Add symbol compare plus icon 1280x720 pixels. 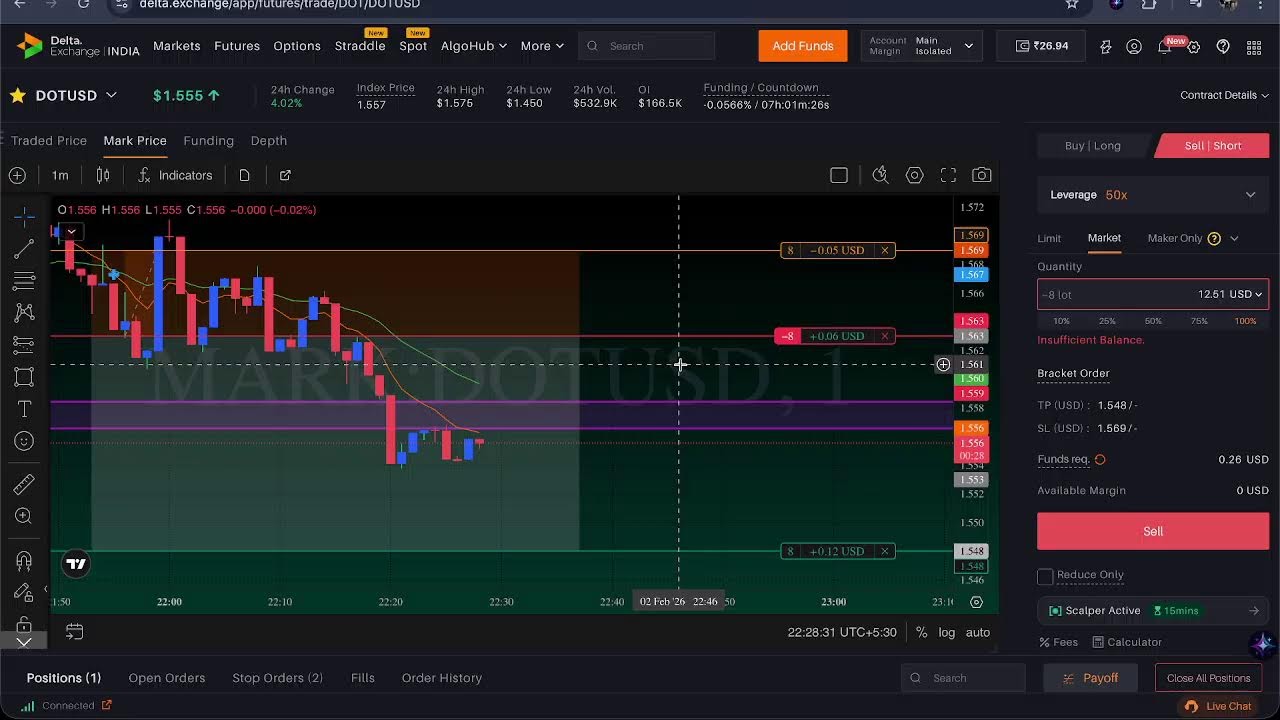(17, 175)
